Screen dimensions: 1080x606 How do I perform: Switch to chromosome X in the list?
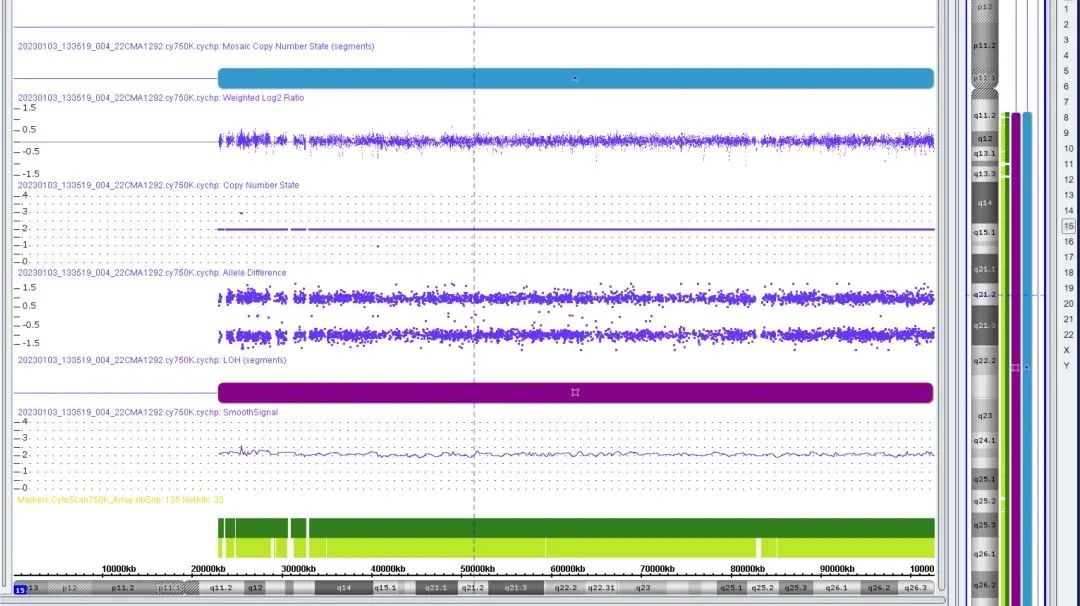click(1067, 350)
